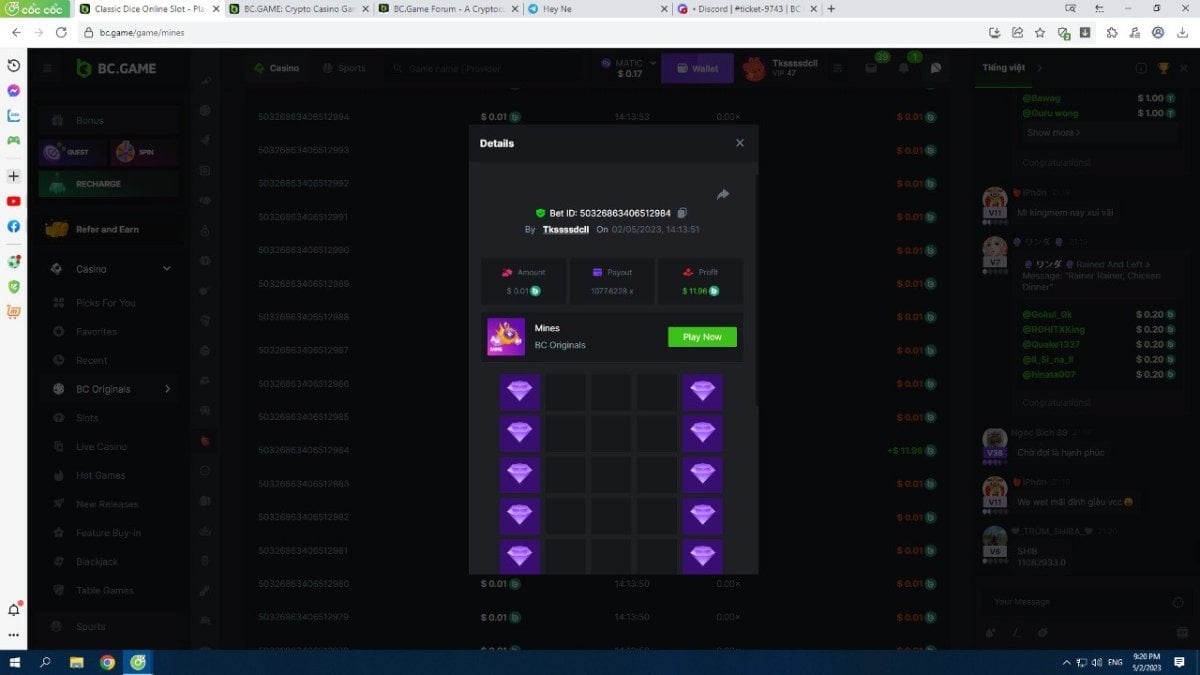Collapse the Casino sidebar section
Screen dimensions: 1200x675
point(167,269)
